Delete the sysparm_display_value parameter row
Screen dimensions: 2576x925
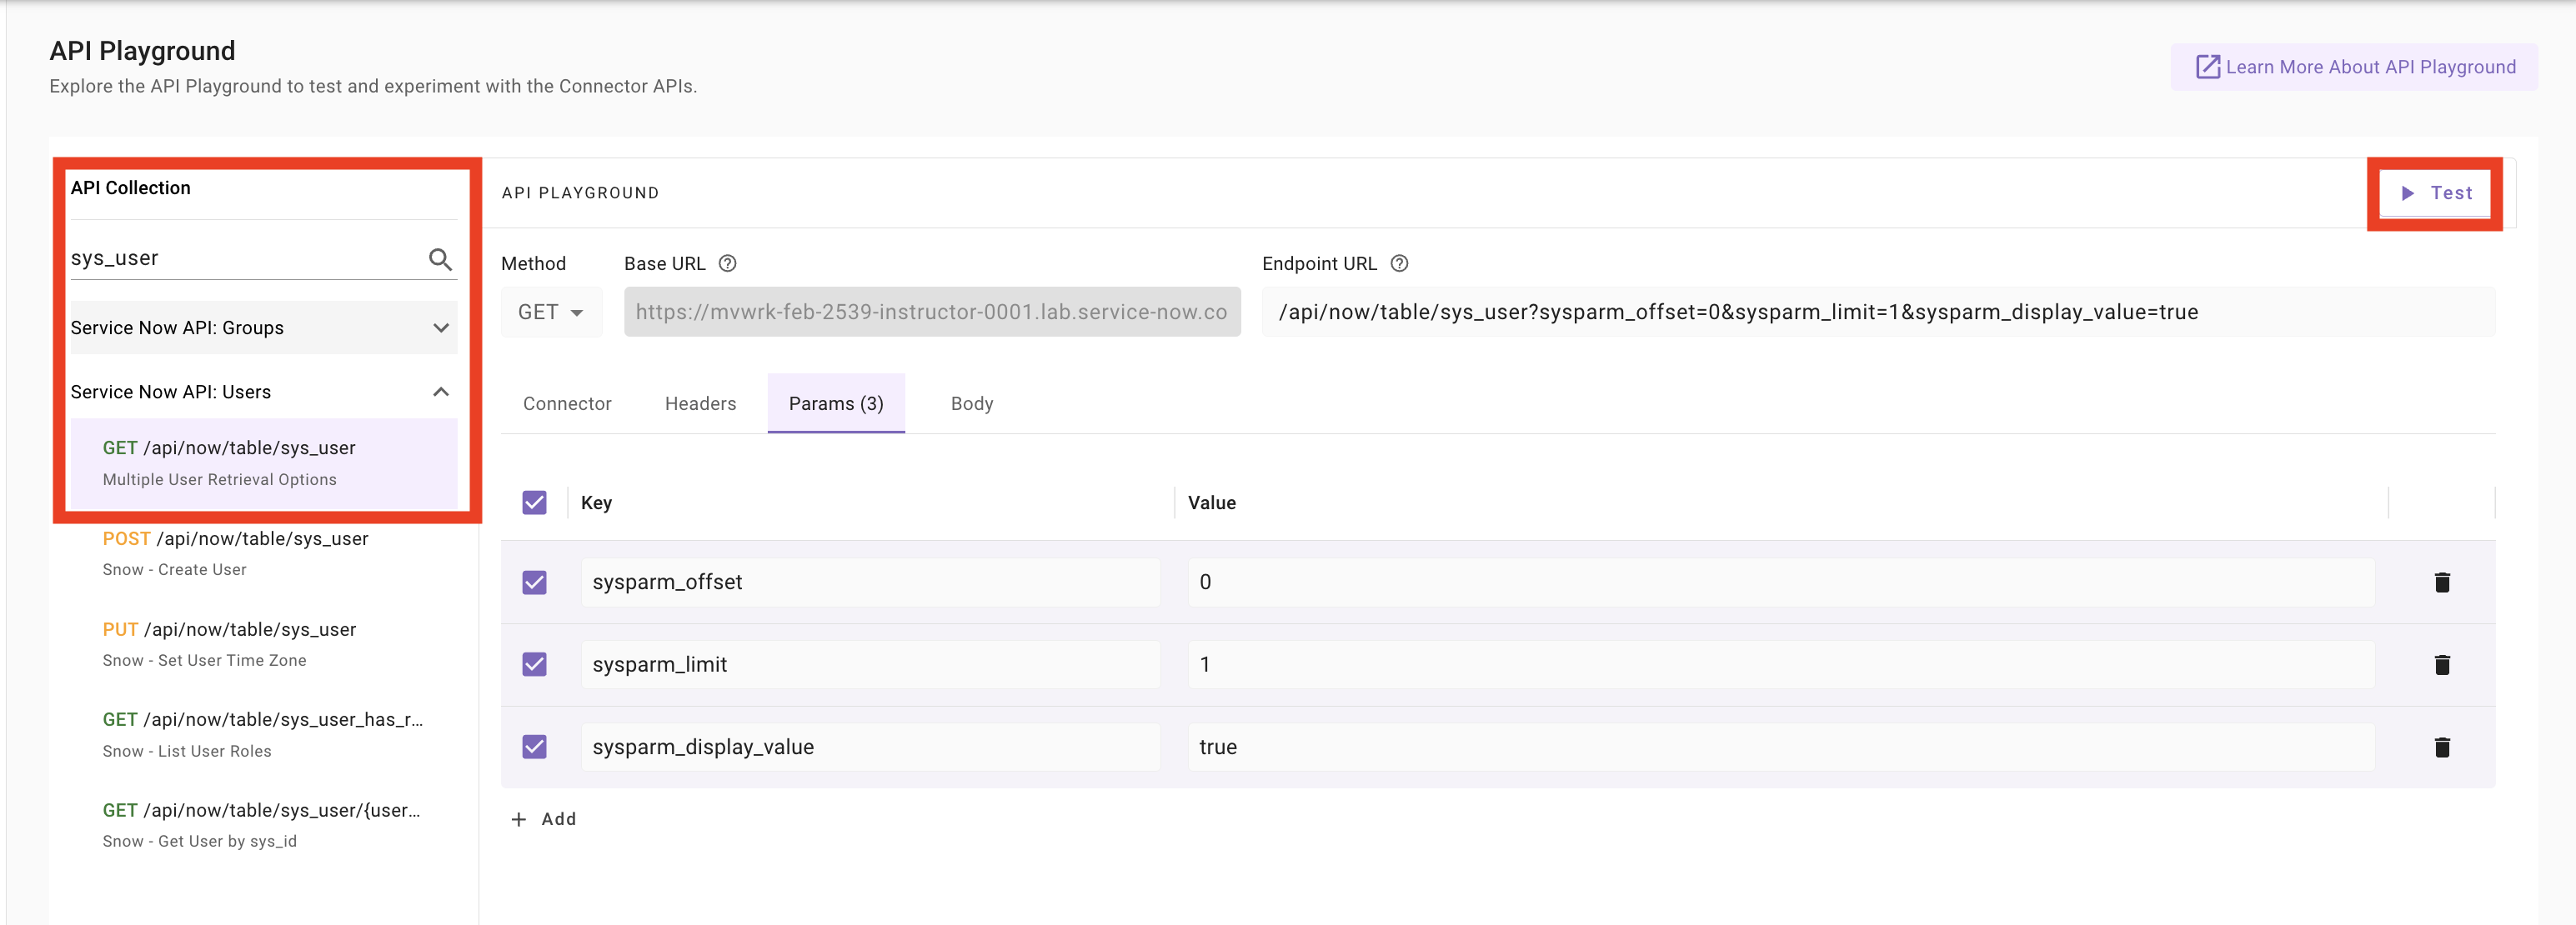[2442, 747]
